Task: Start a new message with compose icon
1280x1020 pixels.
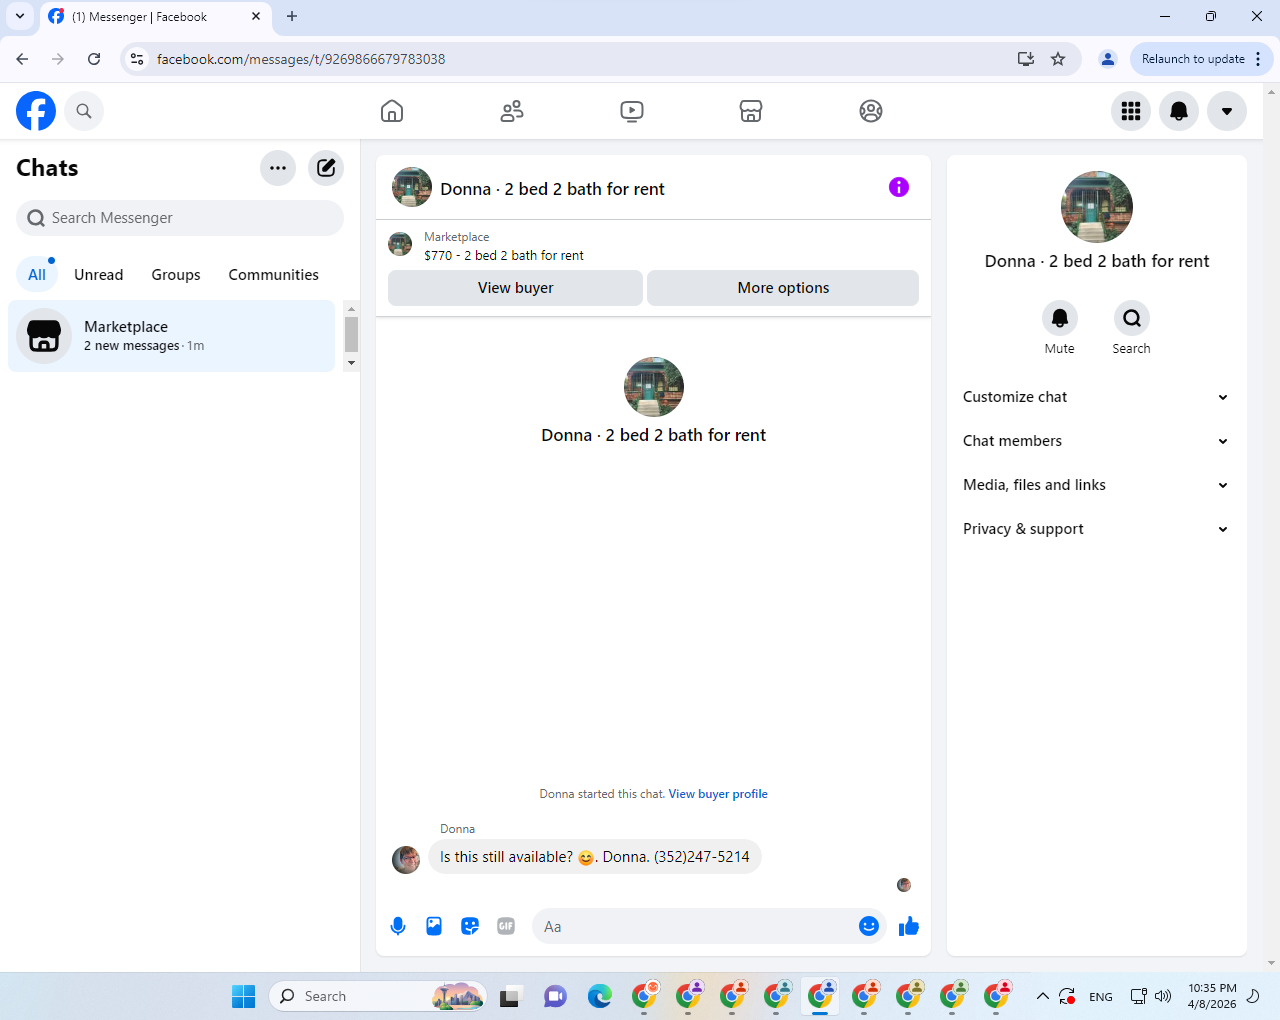Action: coord(326,168)
